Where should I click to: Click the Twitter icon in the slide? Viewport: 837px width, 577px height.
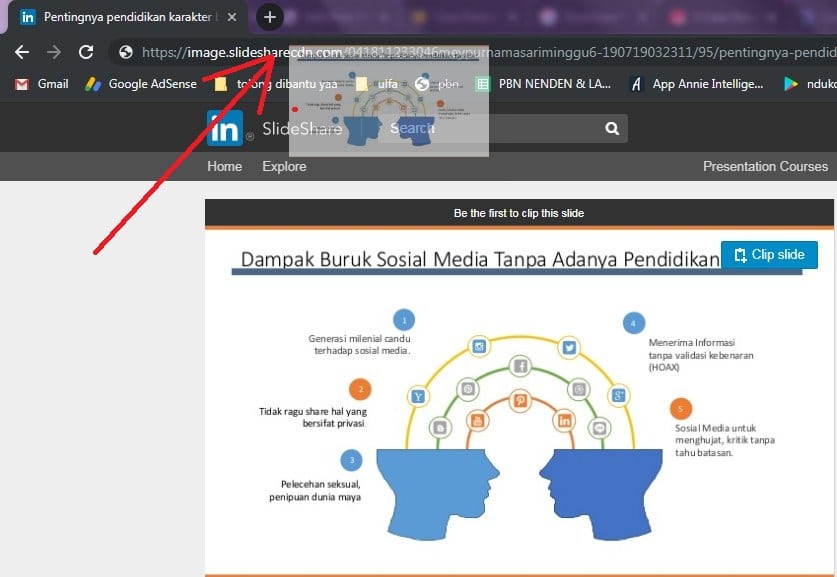(x=569, y=347)
